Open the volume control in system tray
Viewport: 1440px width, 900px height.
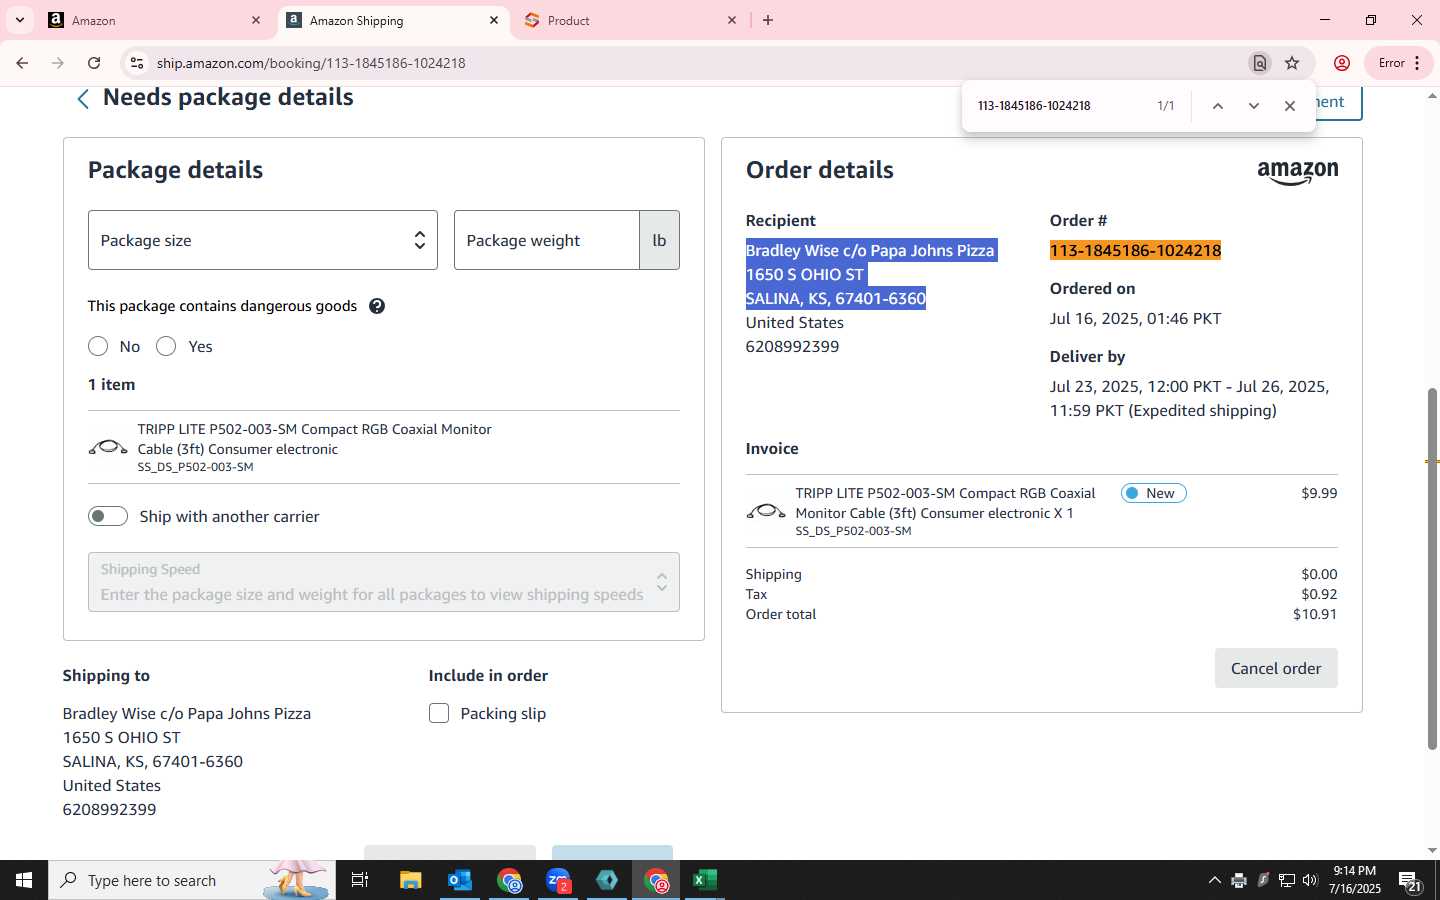1310,880
